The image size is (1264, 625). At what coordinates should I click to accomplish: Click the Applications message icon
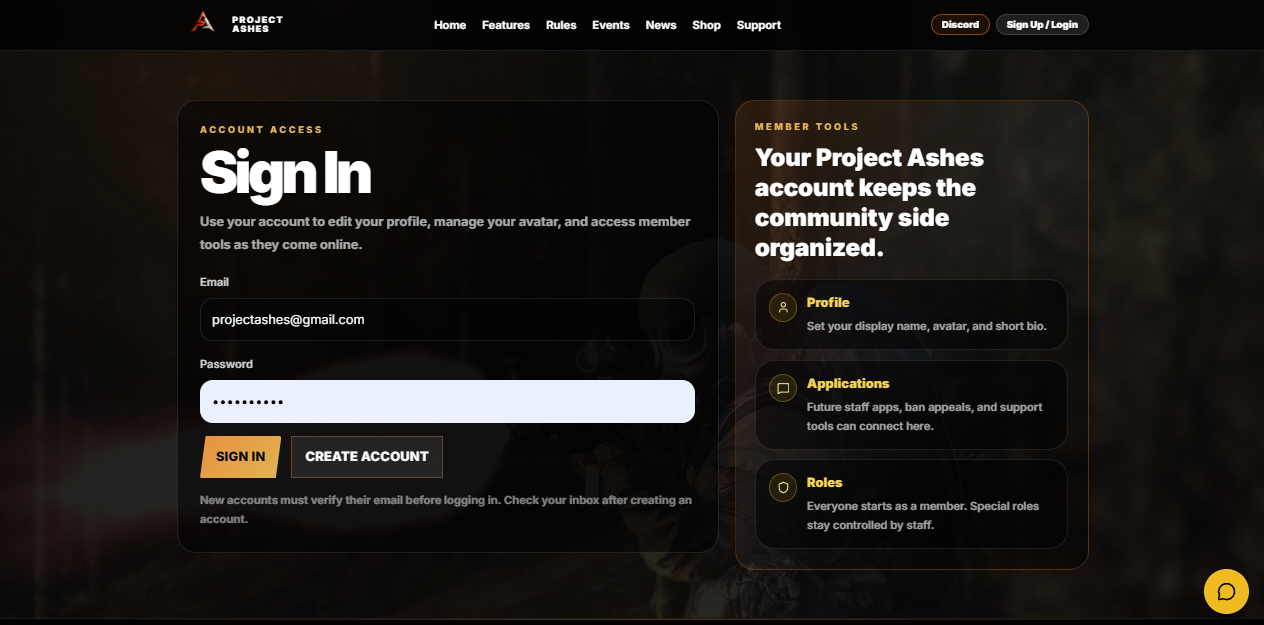tap(783, 388)
